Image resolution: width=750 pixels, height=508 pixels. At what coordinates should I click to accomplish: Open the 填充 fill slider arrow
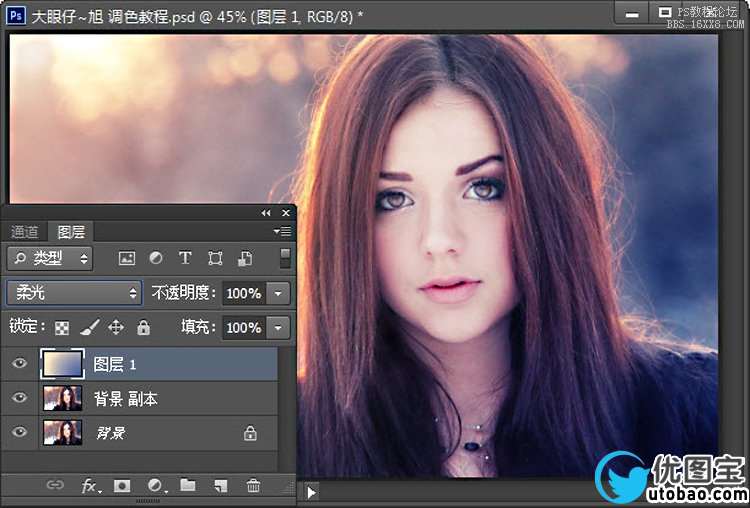278,328
